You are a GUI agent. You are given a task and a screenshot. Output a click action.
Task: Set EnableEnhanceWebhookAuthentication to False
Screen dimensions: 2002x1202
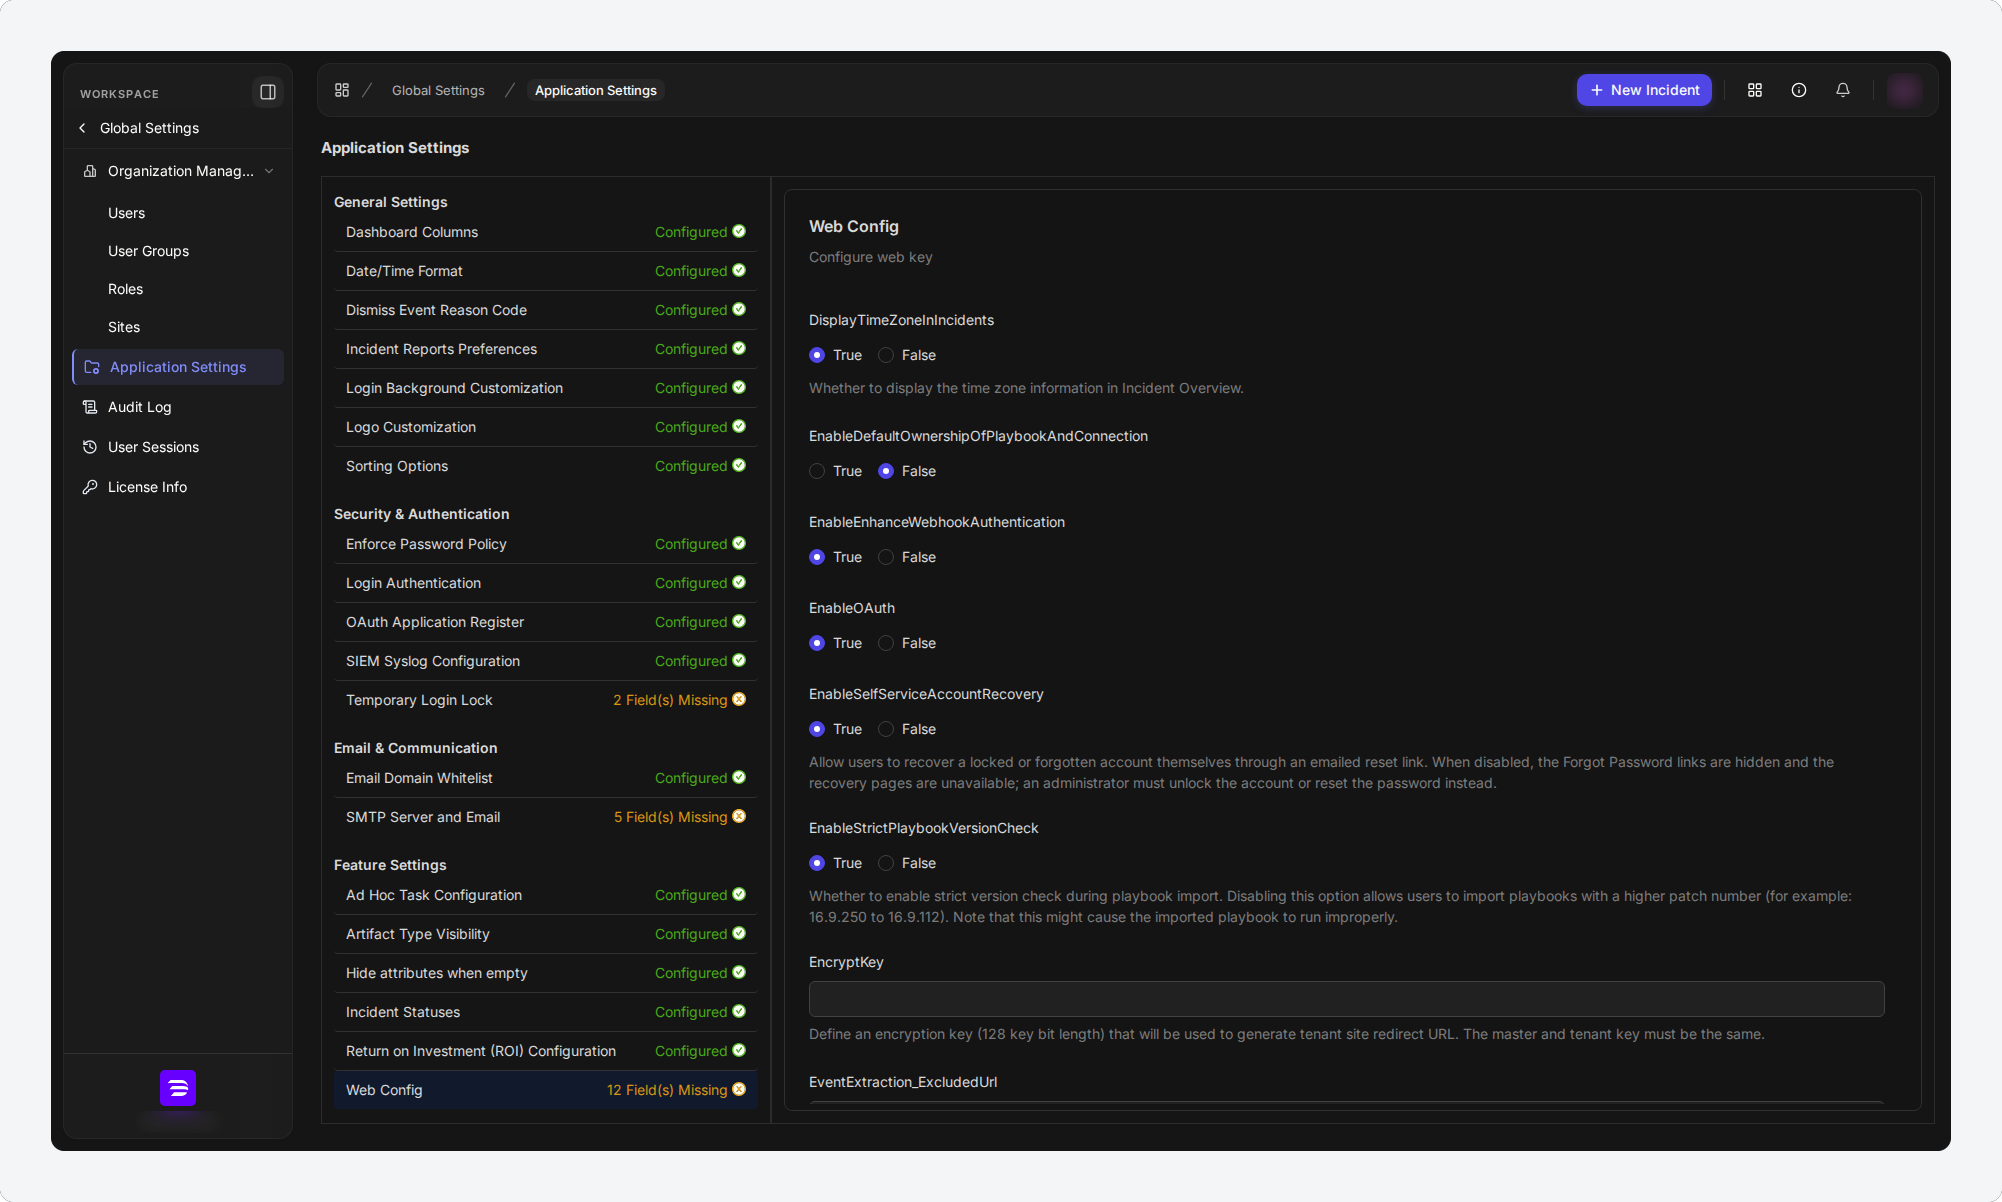tap(886, 557)
